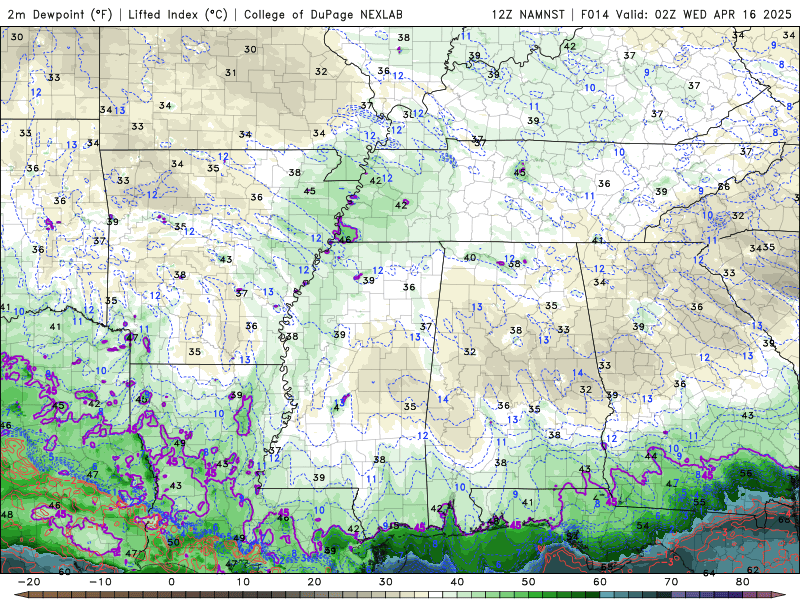The height and width of the screenshot is (600, 800).
Task: Click the "2m Dewpoint (°F)" title text
Action: (x=60, y=14)
